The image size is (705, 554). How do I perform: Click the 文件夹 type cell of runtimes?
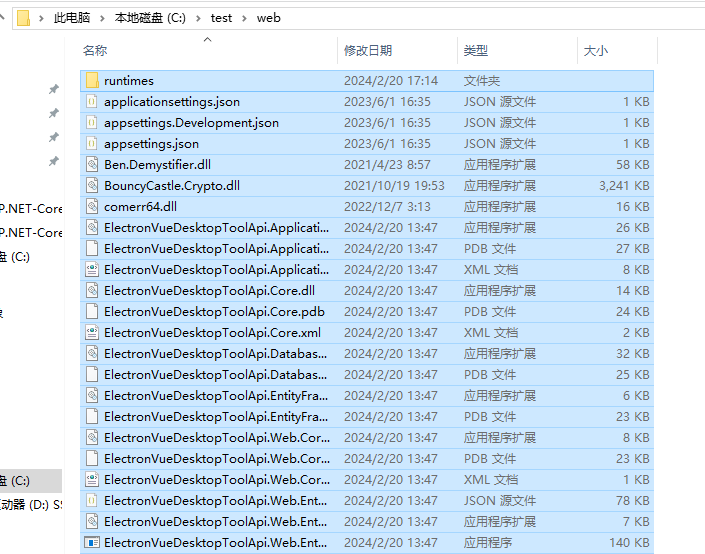[482, 80]
